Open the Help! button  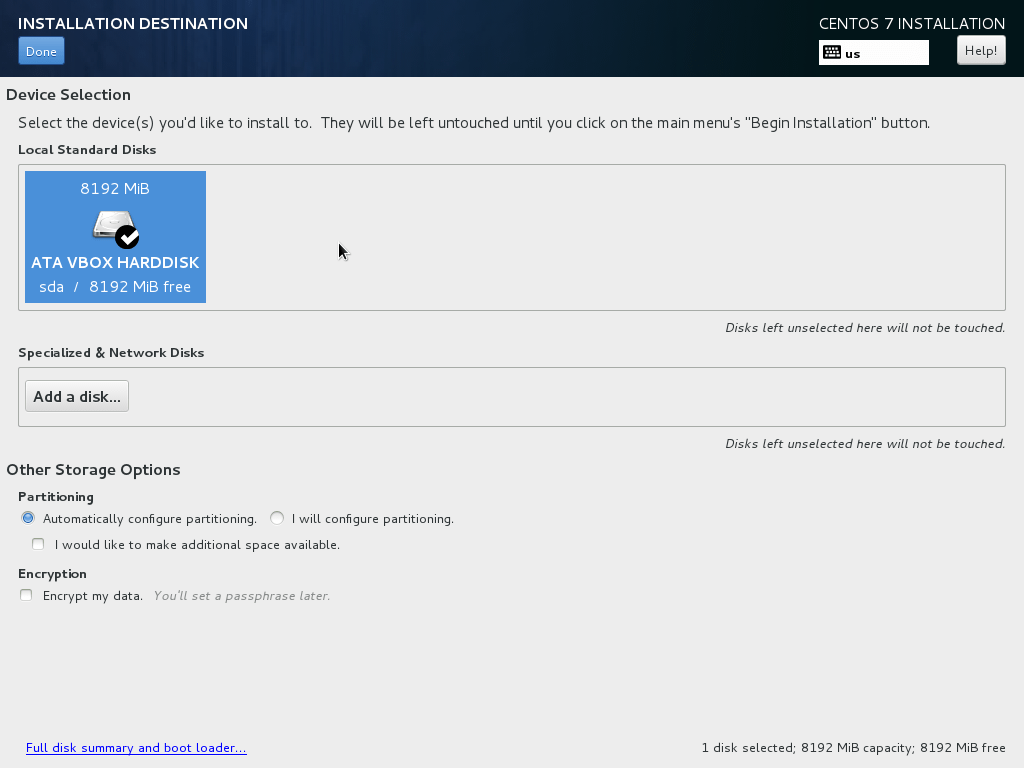pyautogui.click(x=981, y=50)
